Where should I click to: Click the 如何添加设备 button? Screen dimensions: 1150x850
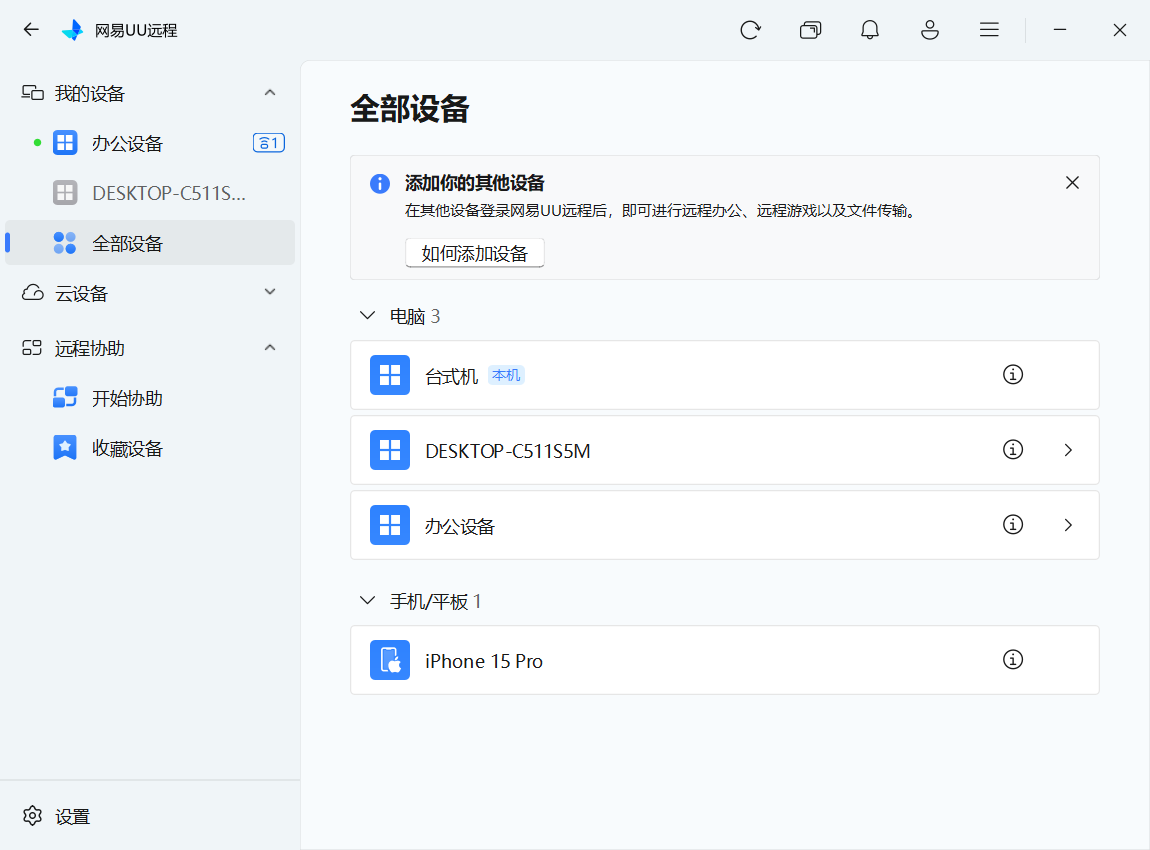(475, 254)
